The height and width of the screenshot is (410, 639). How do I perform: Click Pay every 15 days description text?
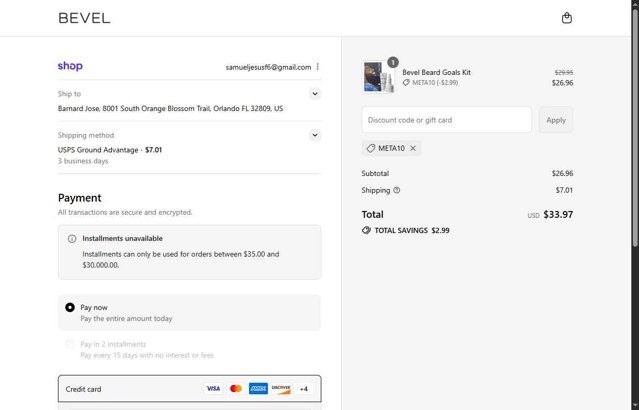pyautogui.click(x=147, y=355)
